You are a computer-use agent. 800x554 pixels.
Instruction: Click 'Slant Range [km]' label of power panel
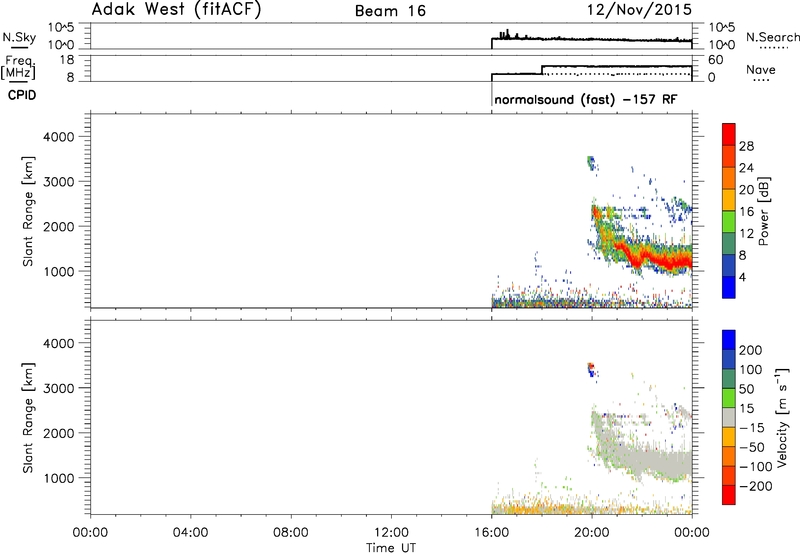28,211
